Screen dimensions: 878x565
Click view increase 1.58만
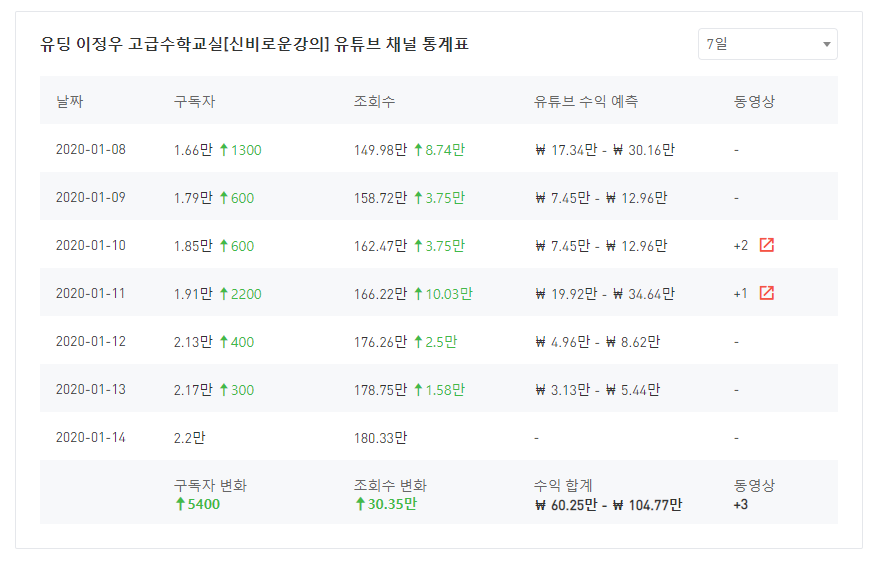coord(440,390)
